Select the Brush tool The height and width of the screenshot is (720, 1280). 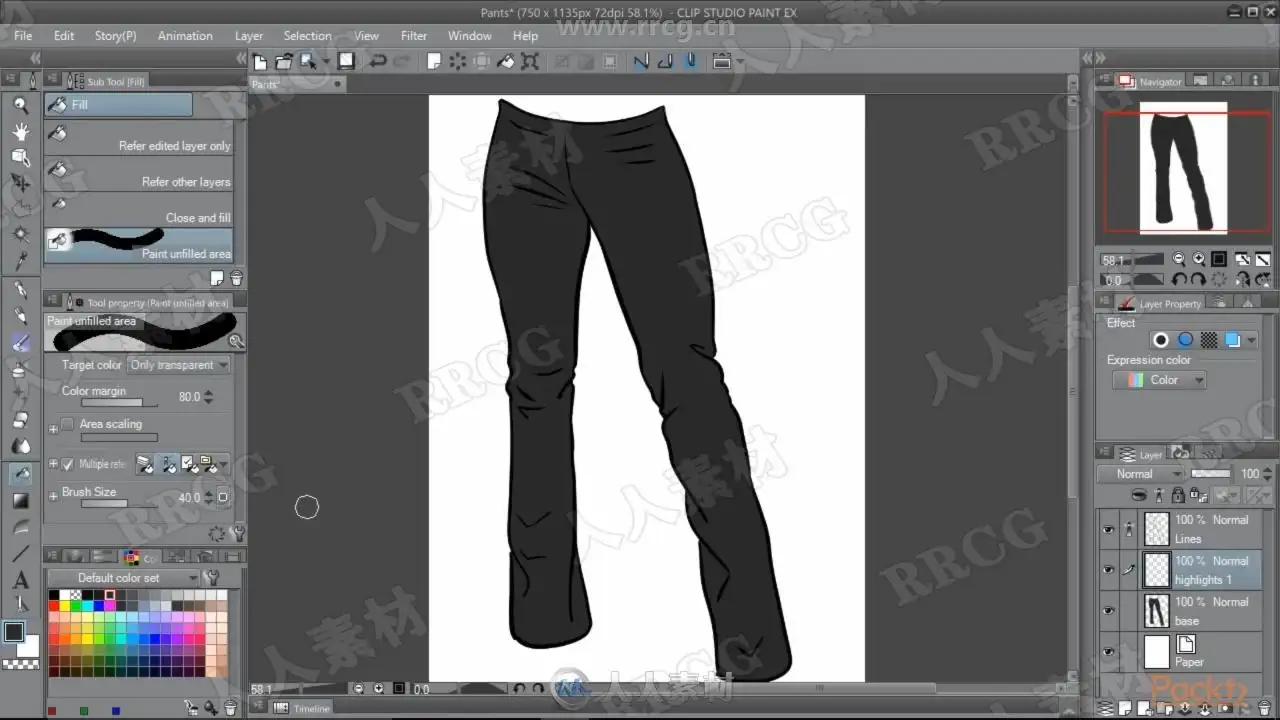point(21,342)
